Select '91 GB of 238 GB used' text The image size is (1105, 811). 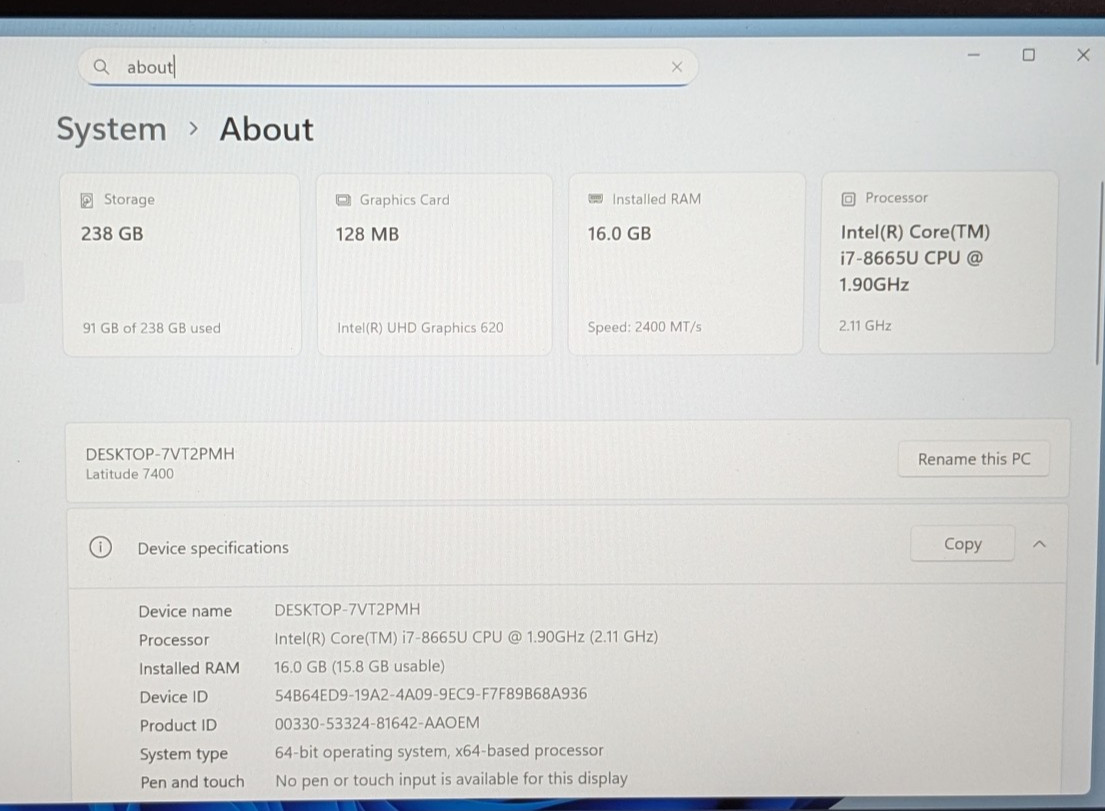[152, 328]
